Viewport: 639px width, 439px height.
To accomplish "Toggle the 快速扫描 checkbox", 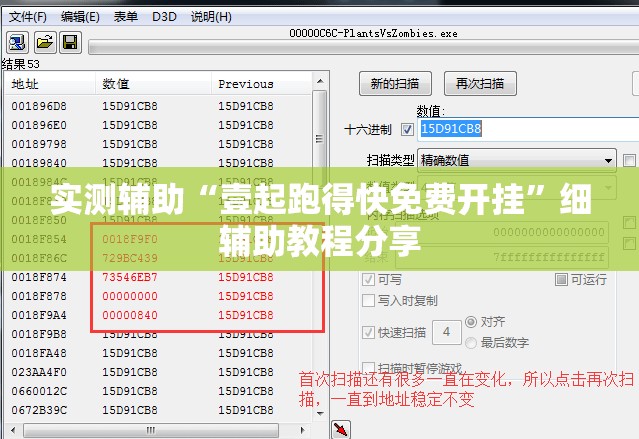I will pyautogui.click(x=368, y=332).
